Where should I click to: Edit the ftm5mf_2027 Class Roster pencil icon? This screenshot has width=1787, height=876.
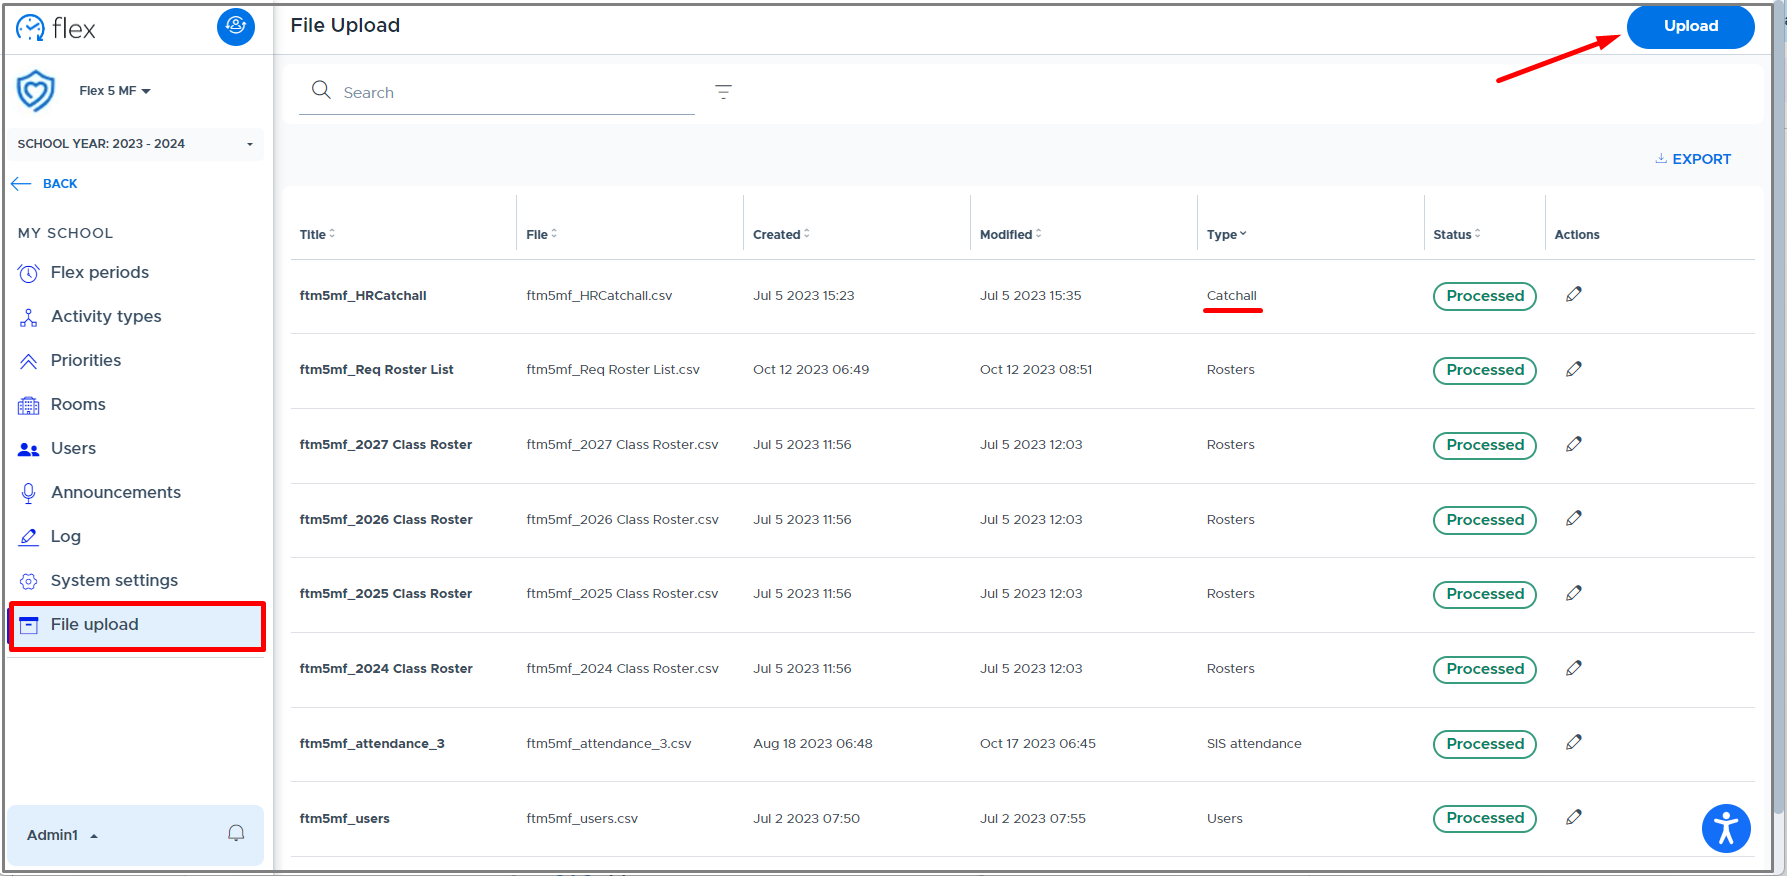click(x=1574, y=444)
